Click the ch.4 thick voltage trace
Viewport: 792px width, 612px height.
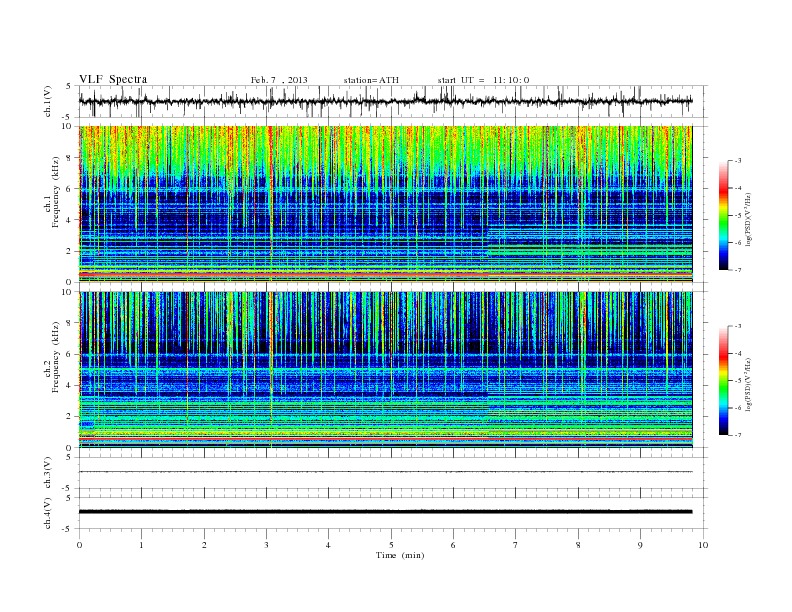click(x=385, y=512)
